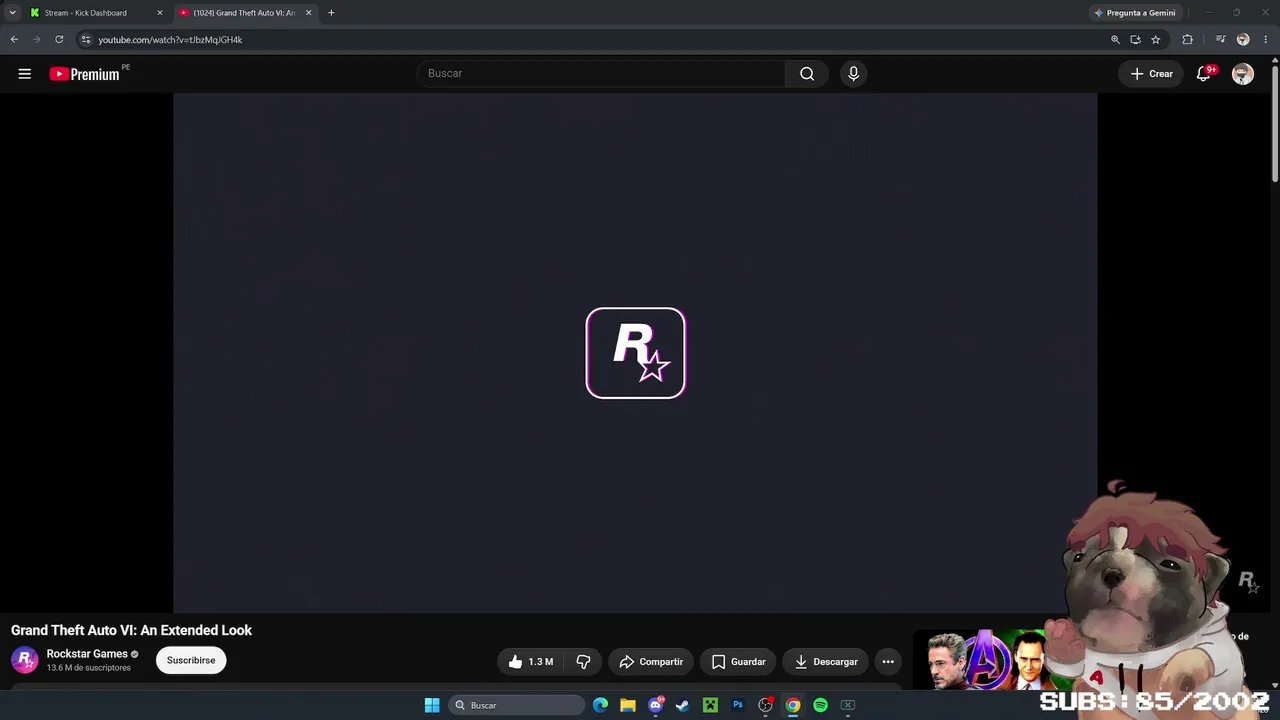Screen dimensions: 1280x720
Task: Click the YouTube search magnifier button
Action: (x=807, y=73)
